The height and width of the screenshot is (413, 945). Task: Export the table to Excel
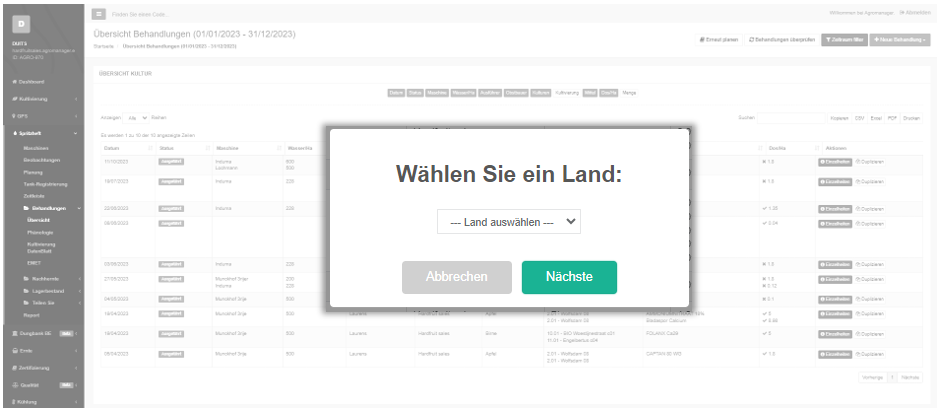[x=876, y=118]
